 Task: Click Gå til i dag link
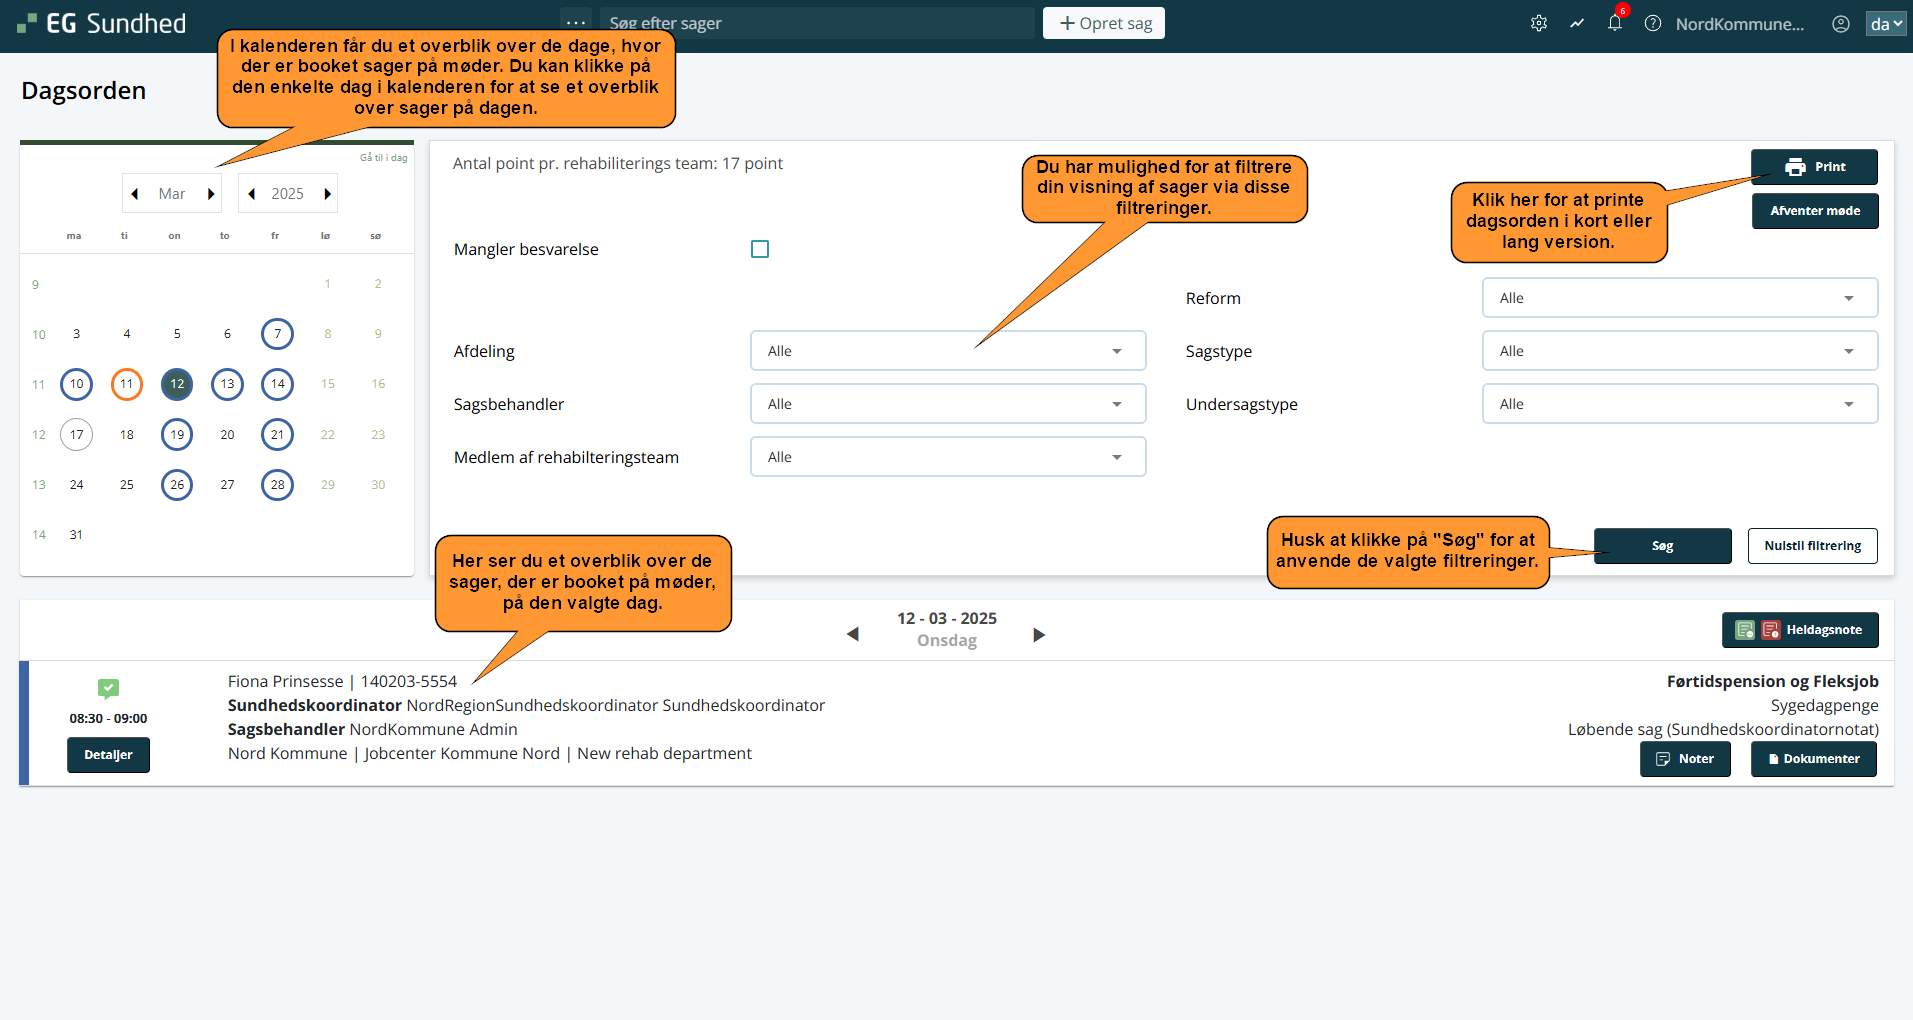point(383,158)
